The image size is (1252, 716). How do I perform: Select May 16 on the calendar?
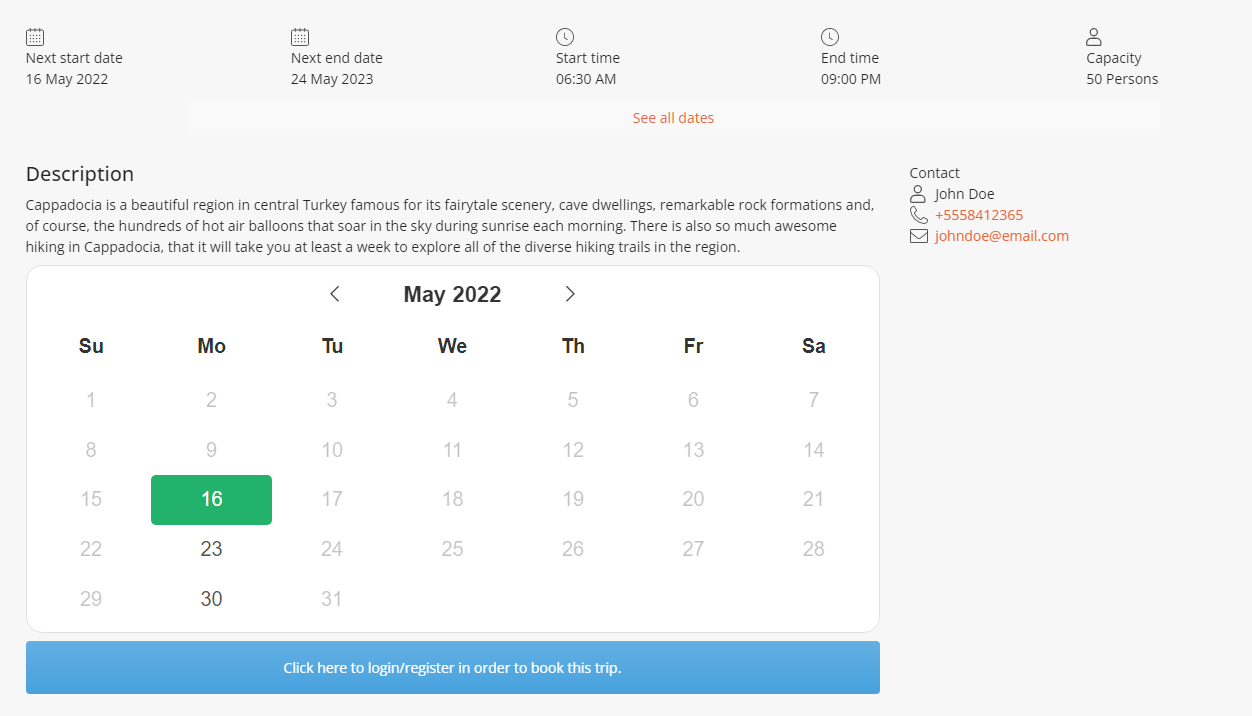(x=211, y=499)
